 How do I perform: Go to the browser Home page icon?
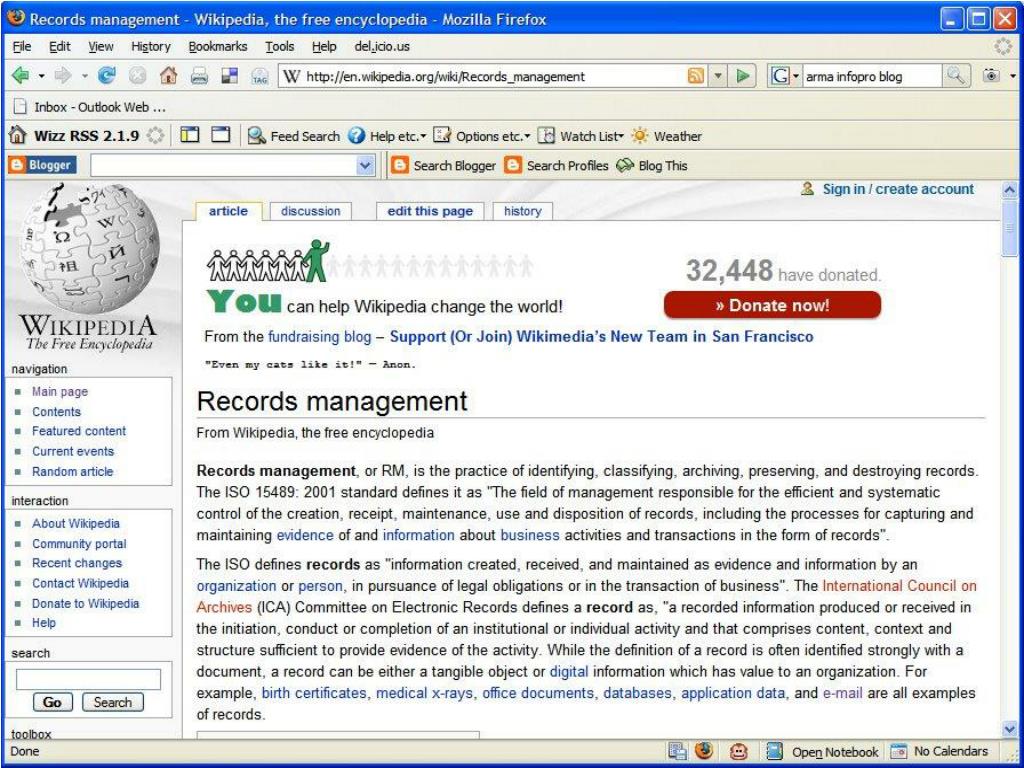tap(168, 76)
